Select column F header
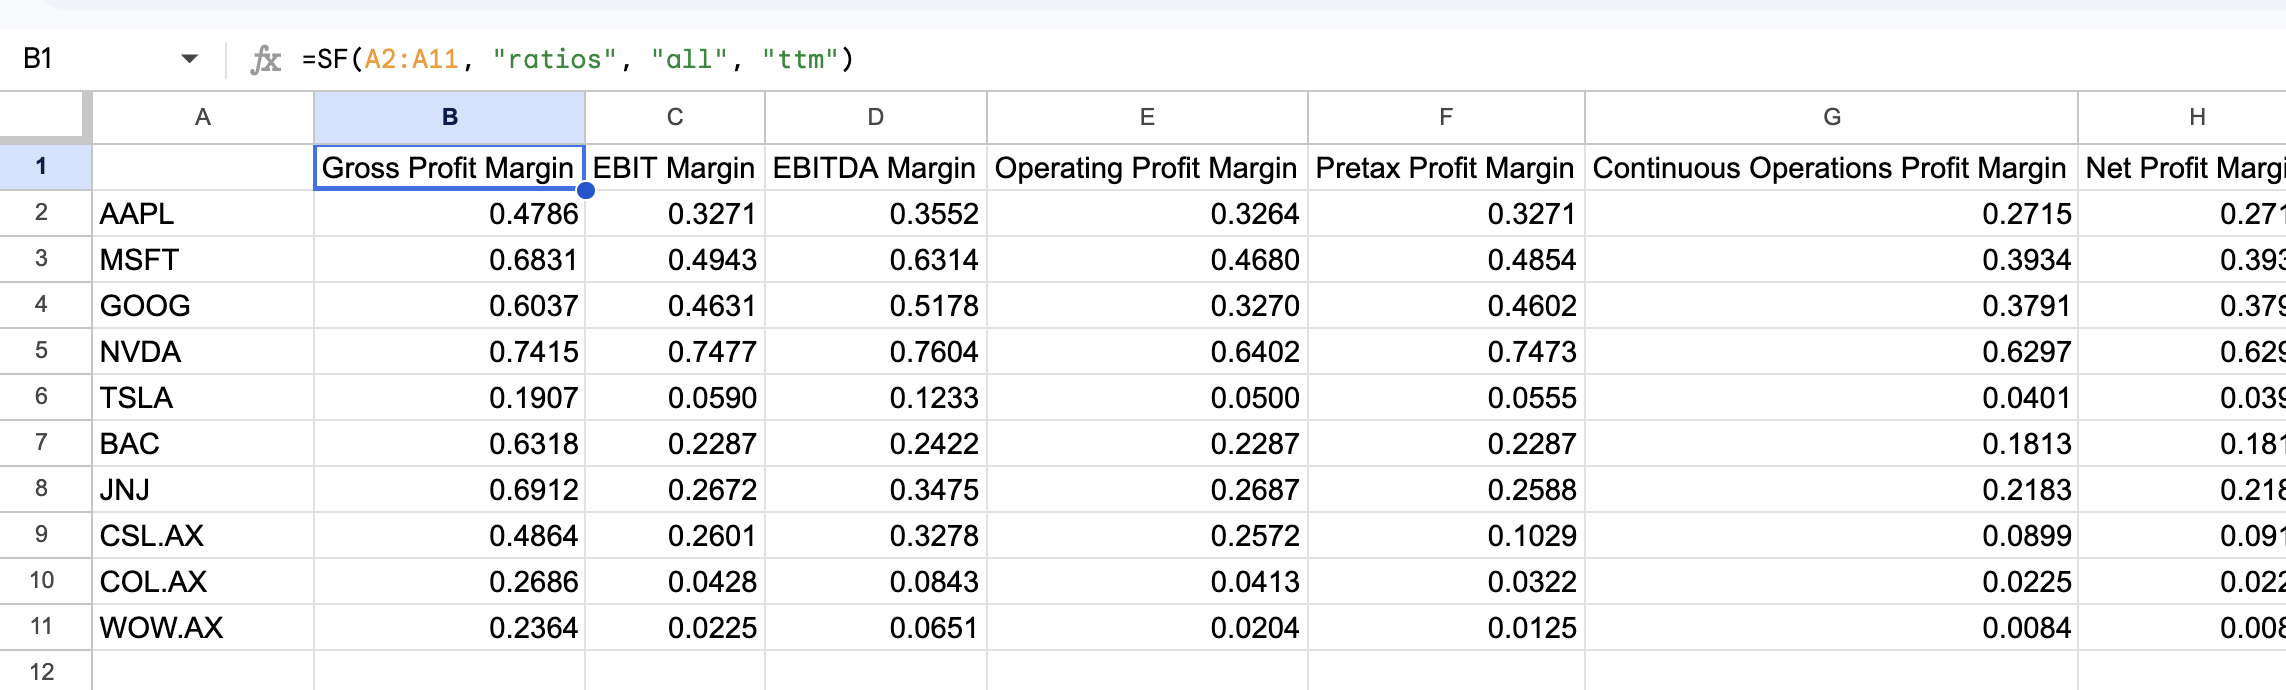This screenshot has width=2286, height=690. (1446, 117)
